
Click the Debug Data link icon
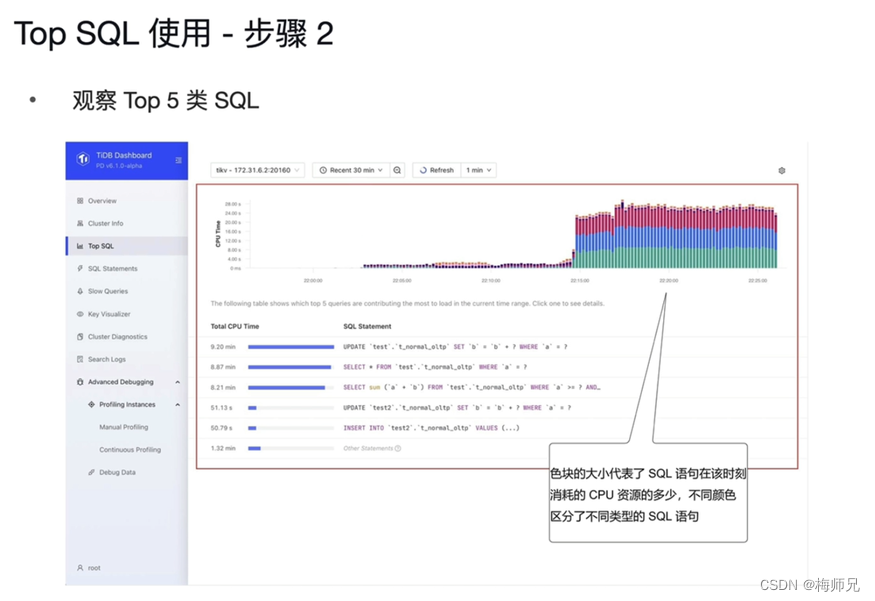click(x=92, y=472)
